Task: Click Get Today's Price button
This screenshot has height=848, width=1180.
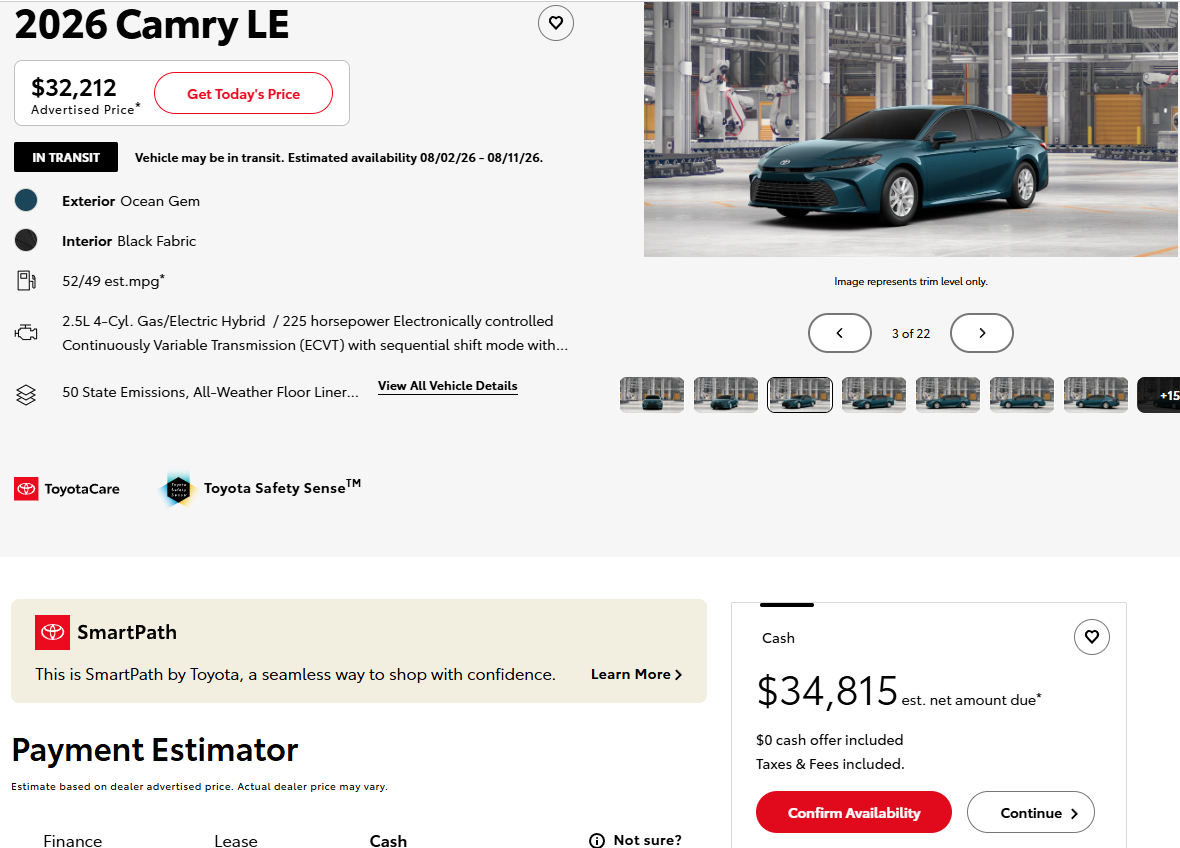Action: (243, 93)
